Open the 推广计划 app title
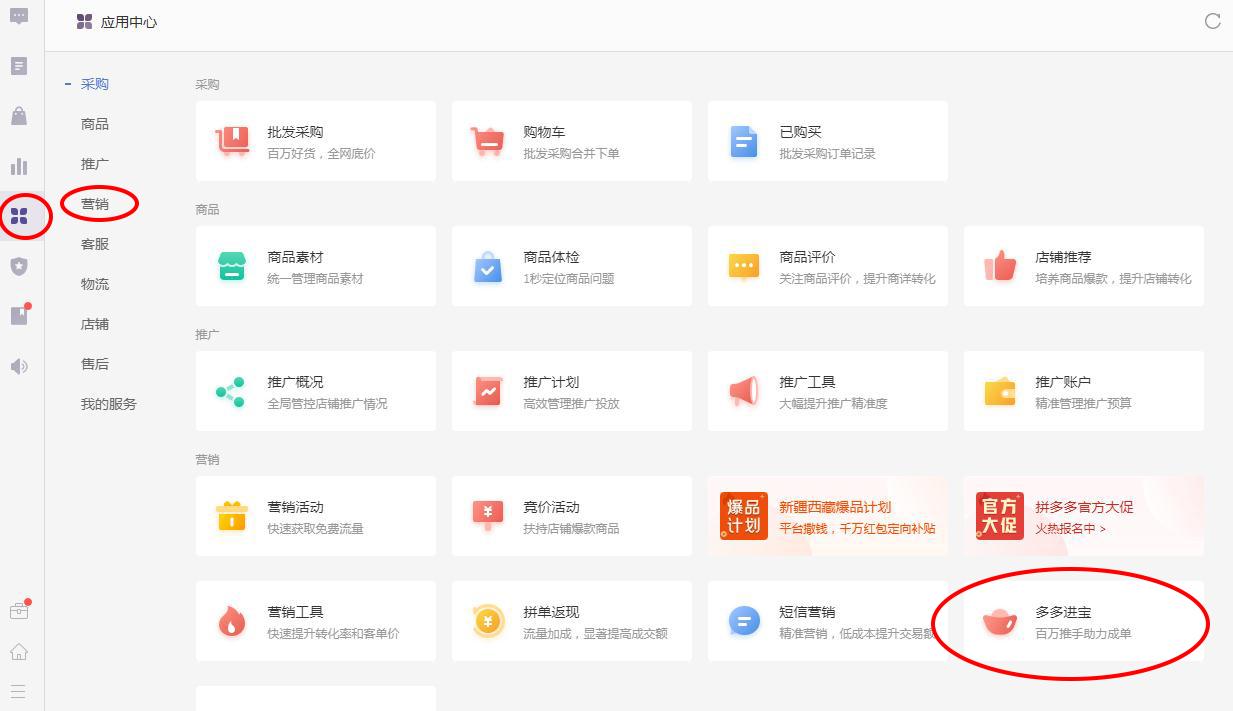Image resolution: width=1233 pixels, height=711 pixels. click(551, 382)
